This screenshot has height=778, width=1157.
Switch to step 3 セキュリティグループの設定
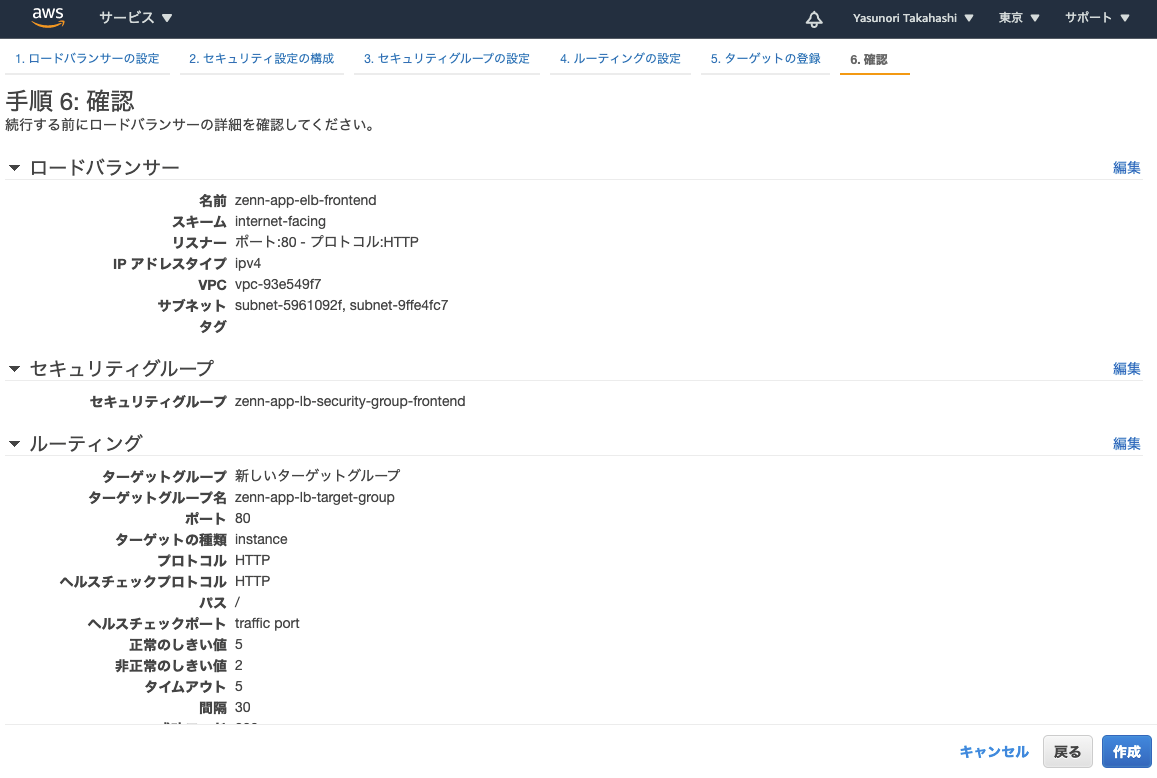(x=446, y=58)
